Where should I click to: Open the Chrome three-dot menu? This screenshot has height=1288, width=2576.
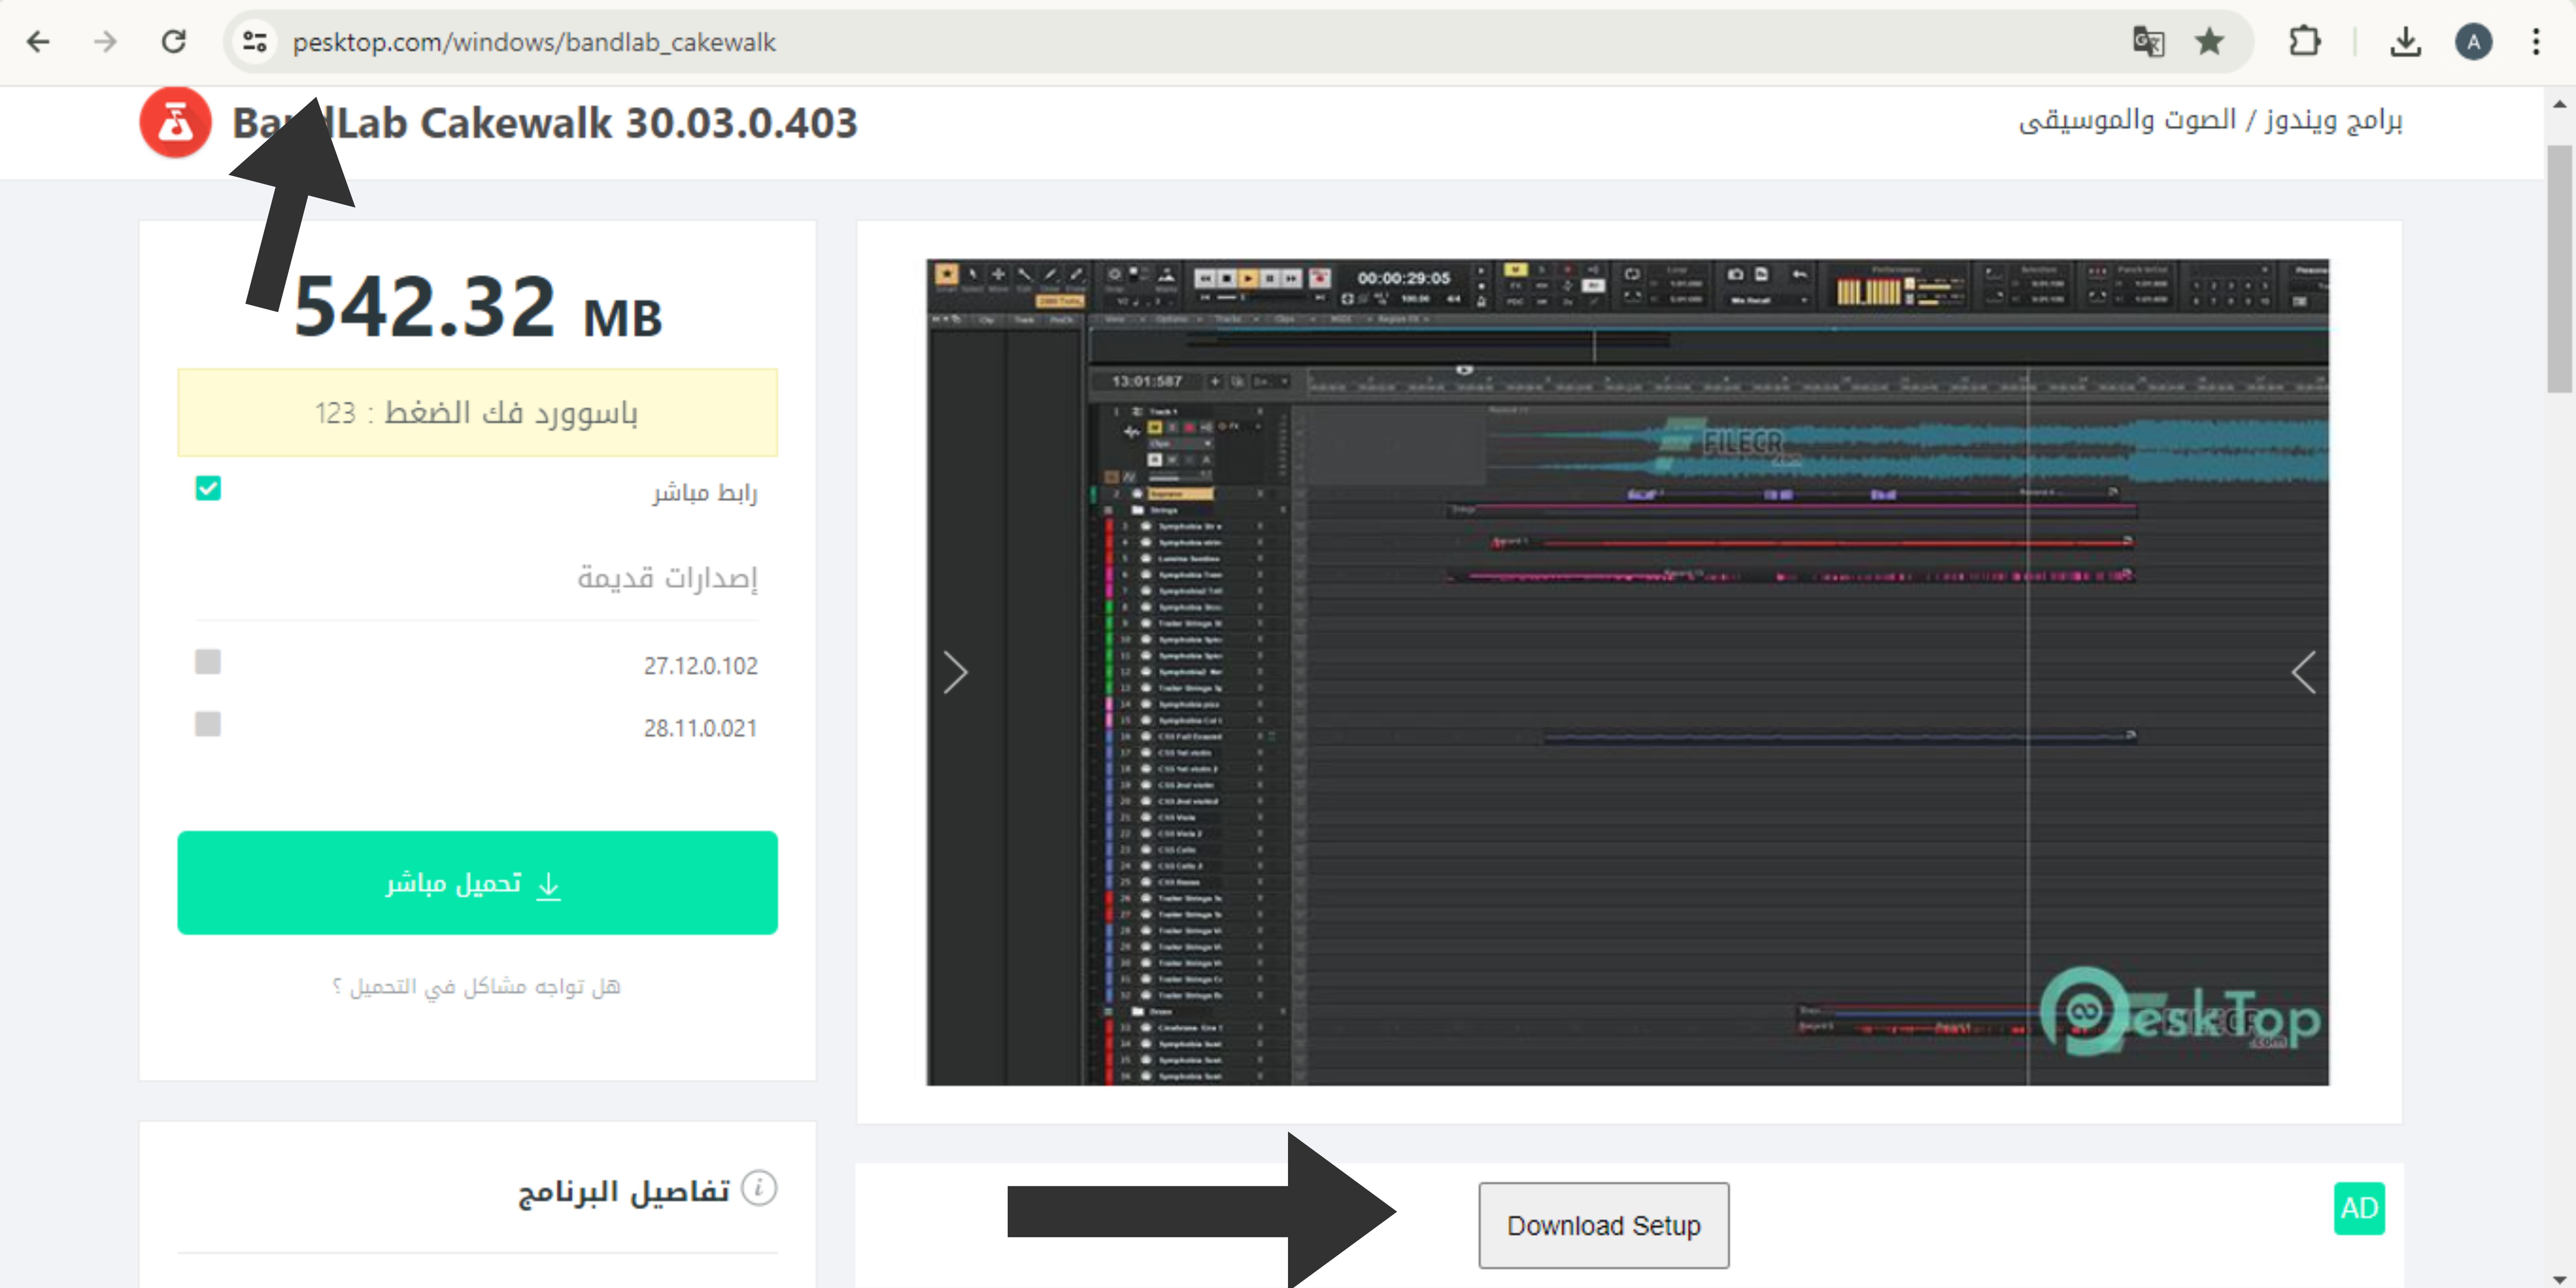pyautogui.click(x=2536, y=42)
